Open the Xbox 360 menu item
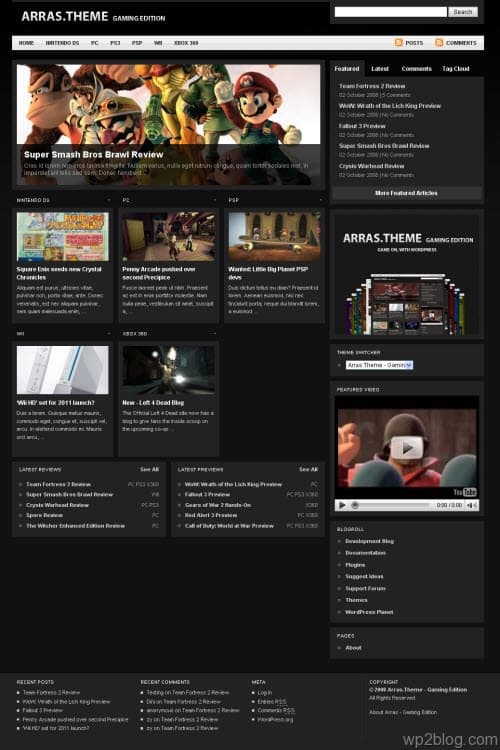This screenshot has width=500, height=750. tap(186, 43)
